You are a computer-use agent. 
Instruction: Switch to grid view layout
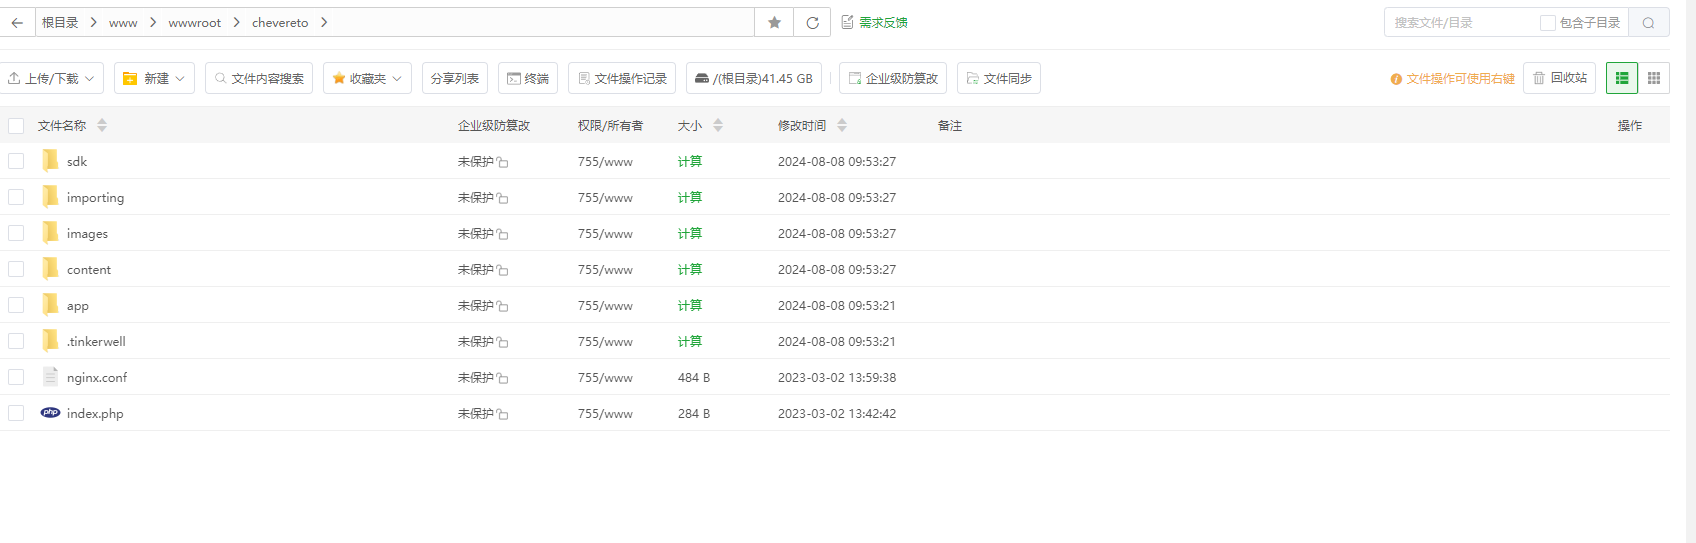tap(1654, 78)
